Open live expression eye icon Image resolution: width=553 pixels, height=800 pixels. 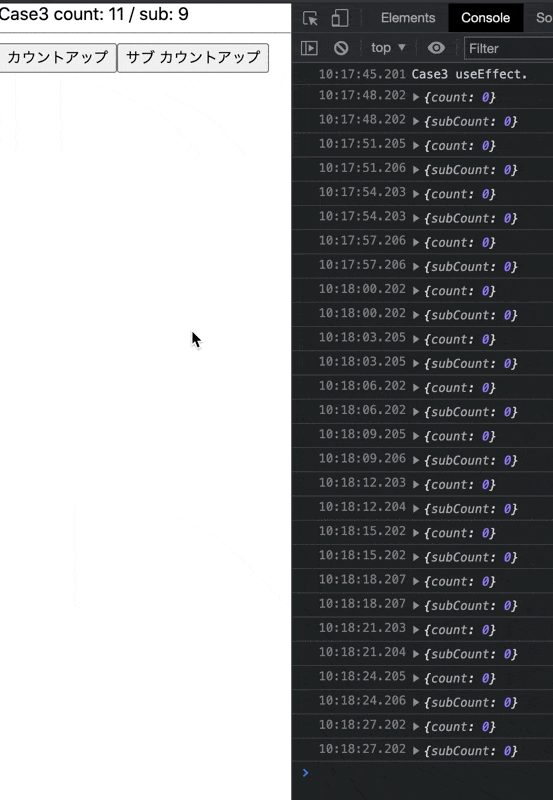coord(436,48)
